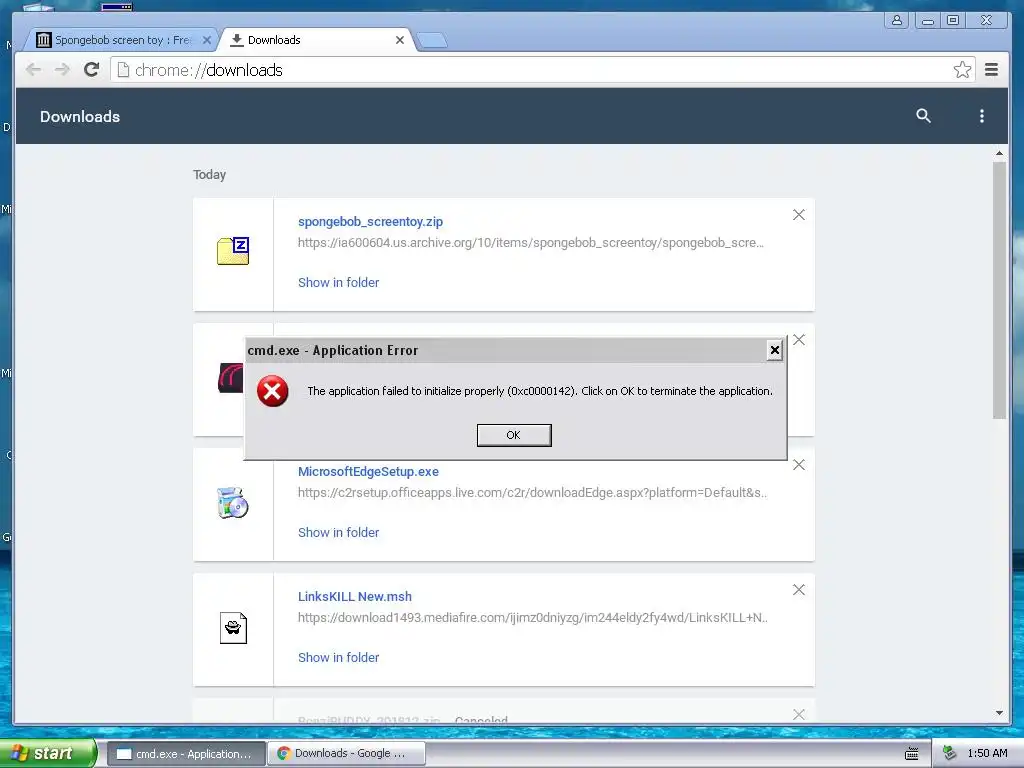Show MicrosoftEdgeSetup.exe in folder

338,533
